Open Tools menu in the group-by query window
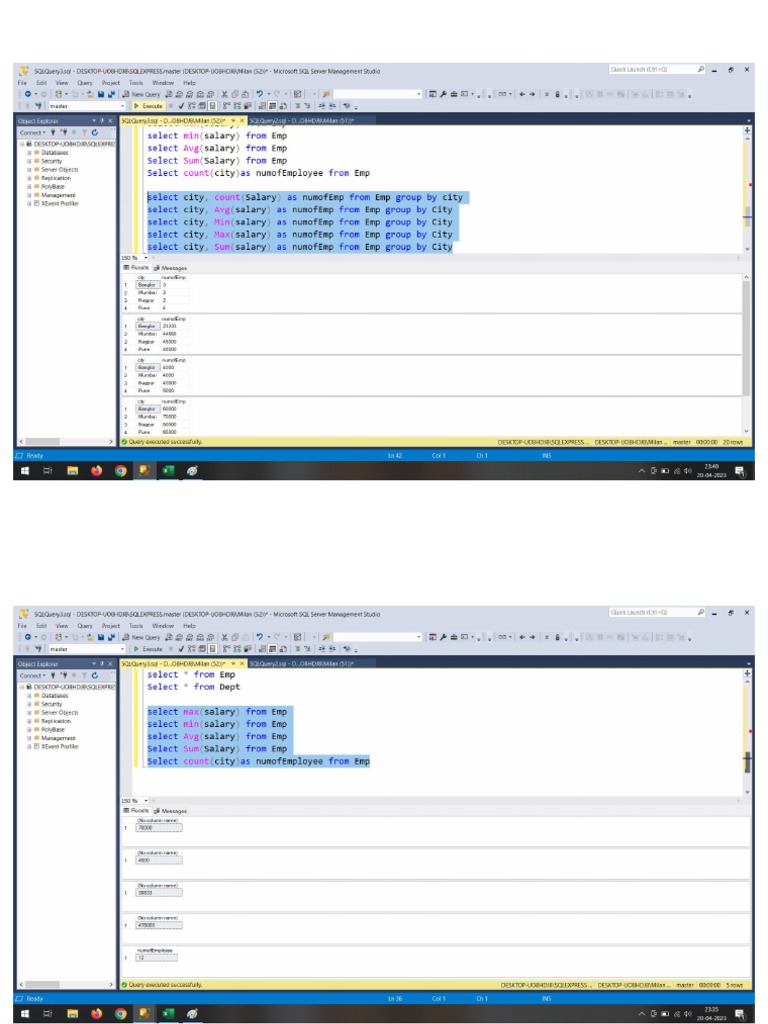Screen dimensions: 768x1024 tap(136, 81)
